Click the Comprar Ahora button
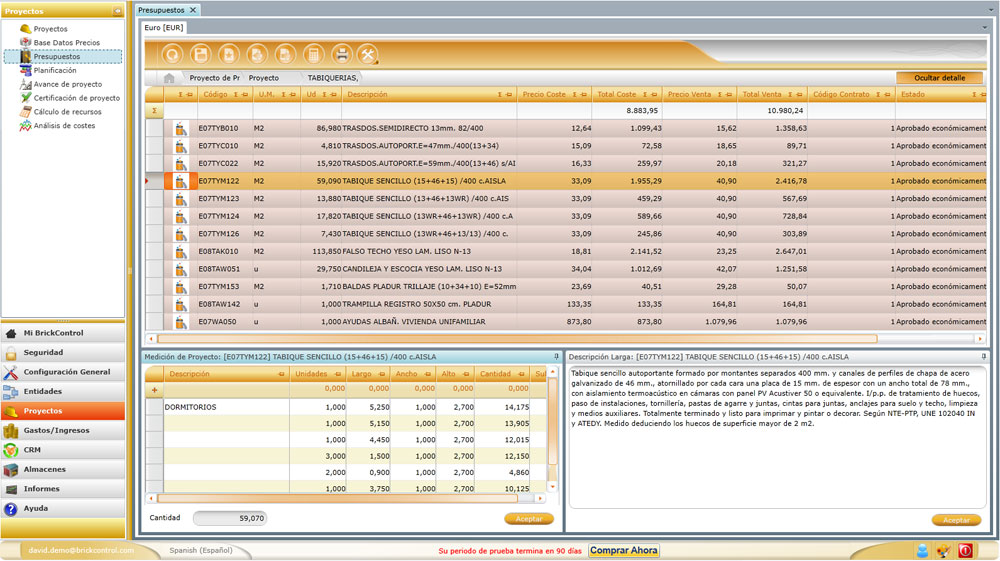Viewport: 1000px width, 561px height. pyautogui.click(x=624, y=550)
